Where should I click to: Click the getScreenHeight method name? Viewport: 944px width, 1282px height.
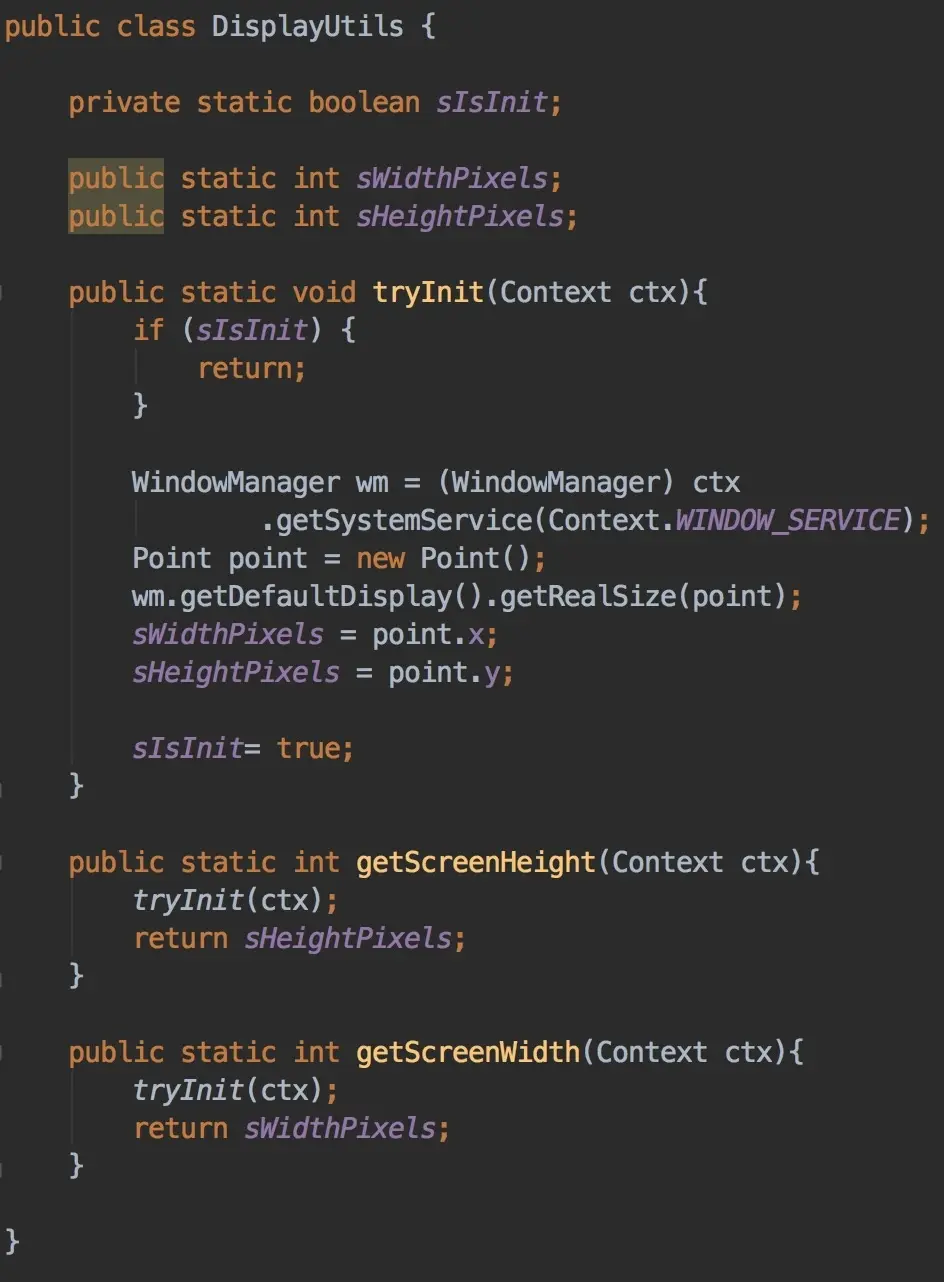(x=476, y=862)
